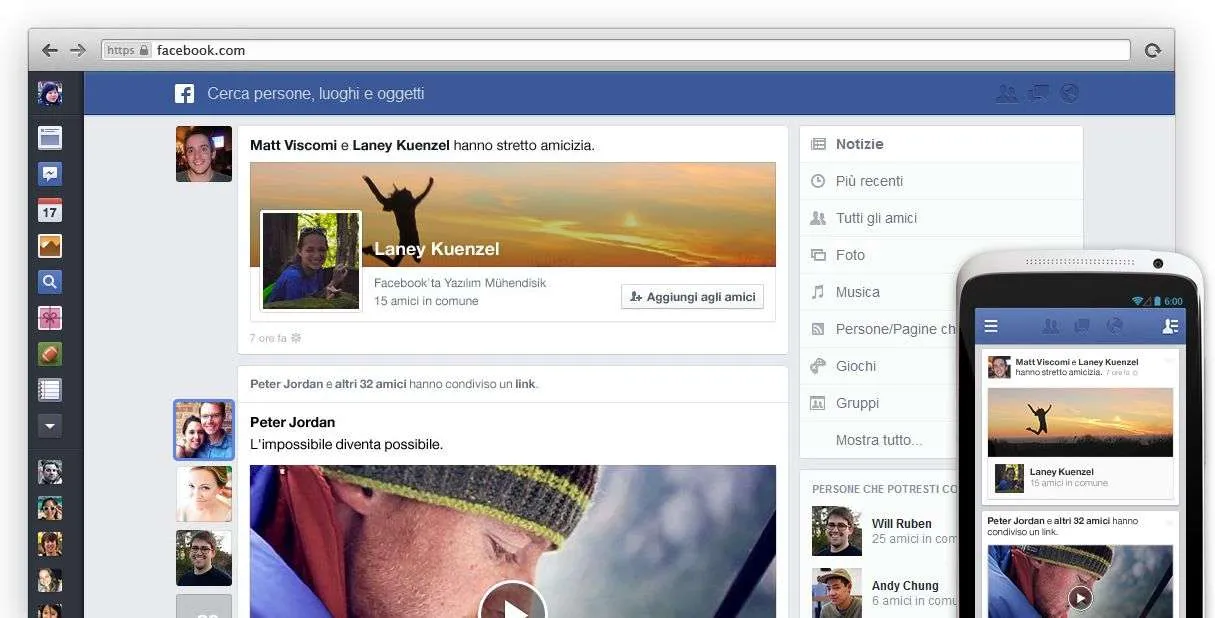This screenshot has height=618, width=1215.
Task: Open Laney Kuenzel's name link in the story header
Action: (x=401, y=145)
